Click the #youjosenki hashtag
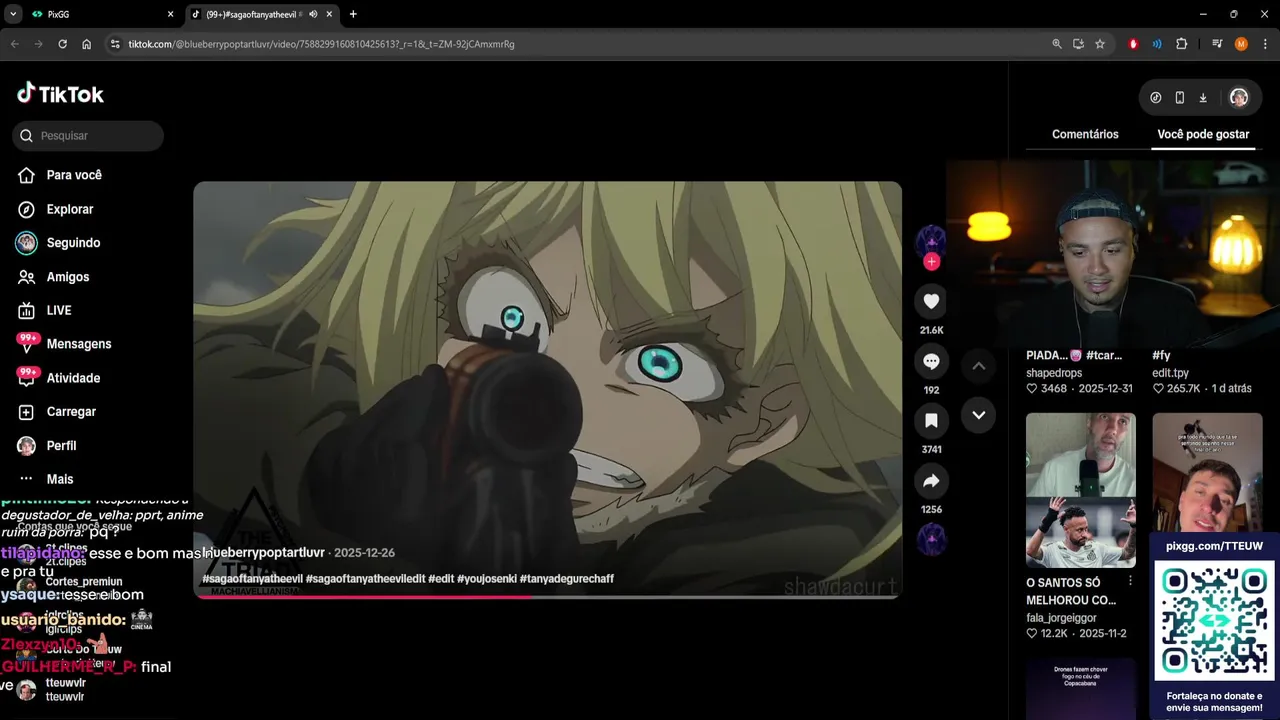The width and height of the screenshot is (1280, 720). pyautogui.click(x=486, y=579)
